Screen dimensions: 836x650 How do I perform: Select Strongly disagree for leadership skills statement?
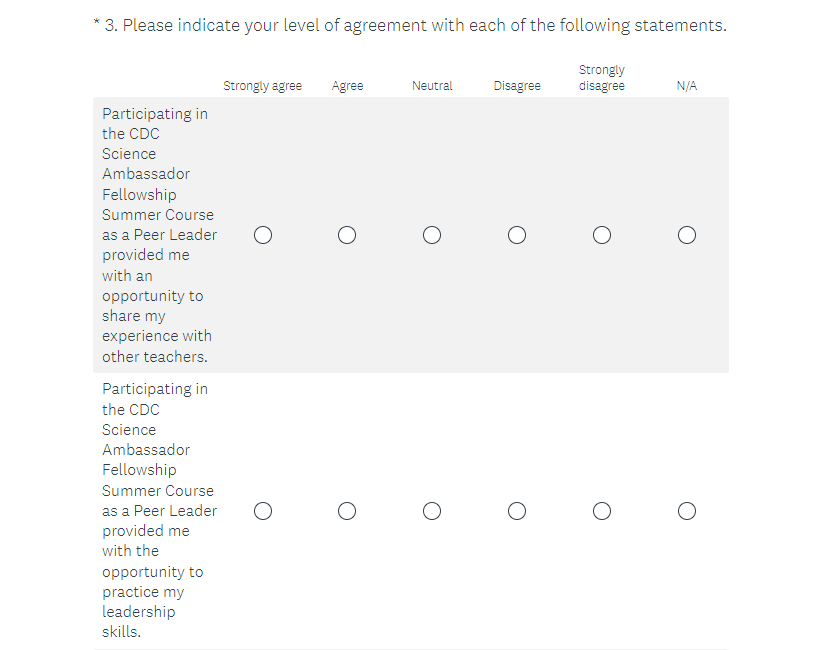[602, 511]
